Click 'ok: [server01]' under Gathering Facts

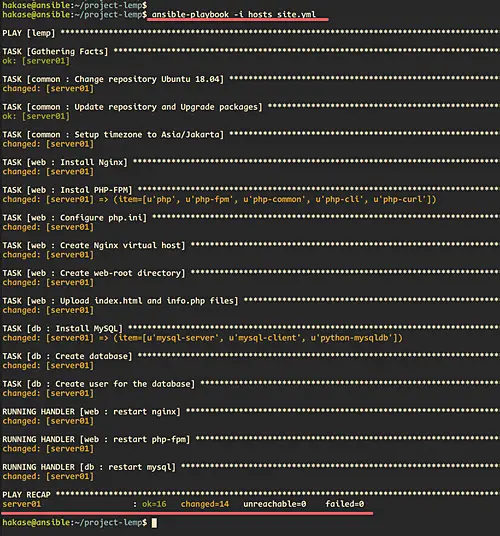(36, 61)
